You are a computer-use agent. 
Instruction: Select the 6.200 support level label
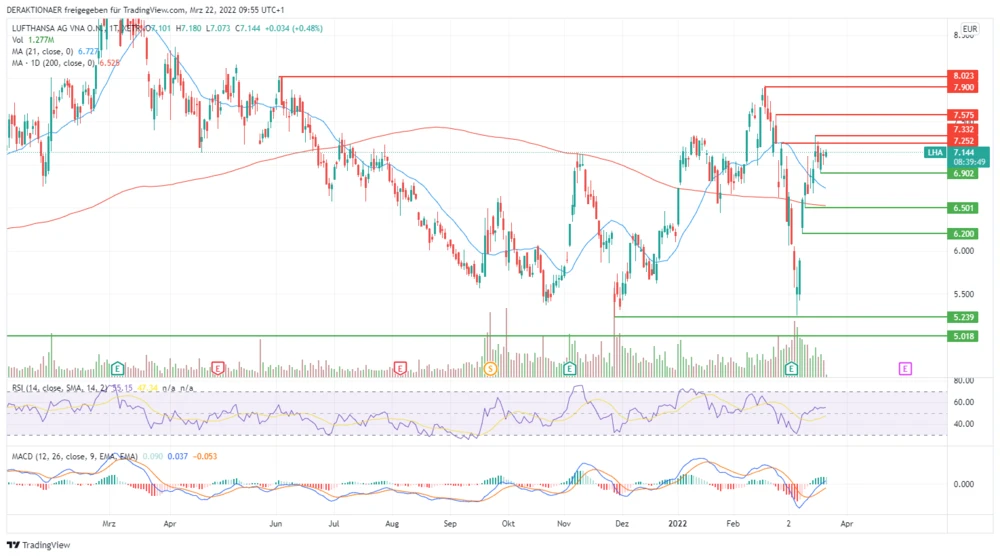(963, 234)
